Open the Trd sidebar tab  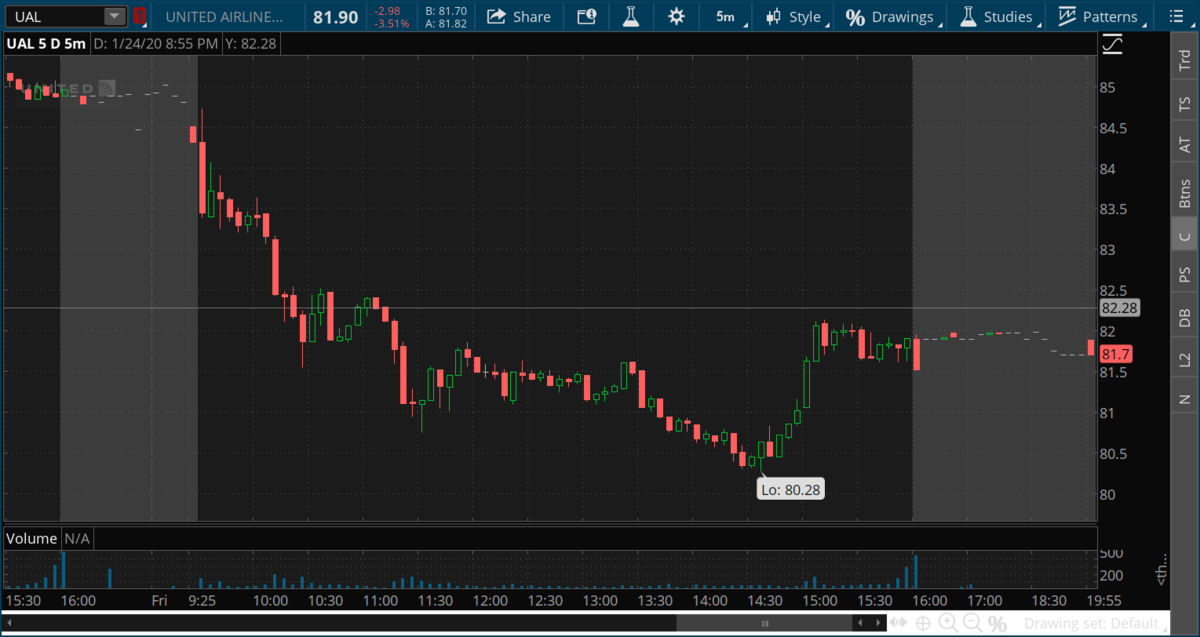click(1185, 60)
